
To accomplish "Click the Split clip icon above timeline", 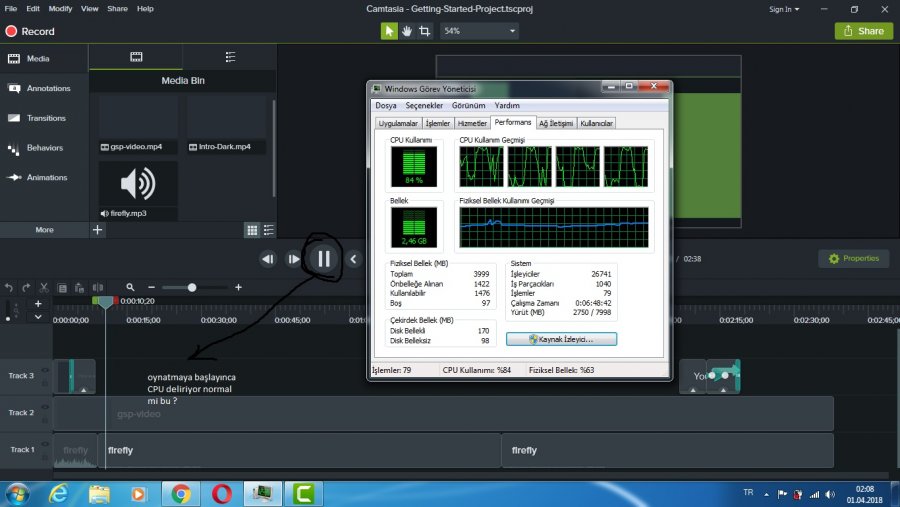I will point(98,287).
